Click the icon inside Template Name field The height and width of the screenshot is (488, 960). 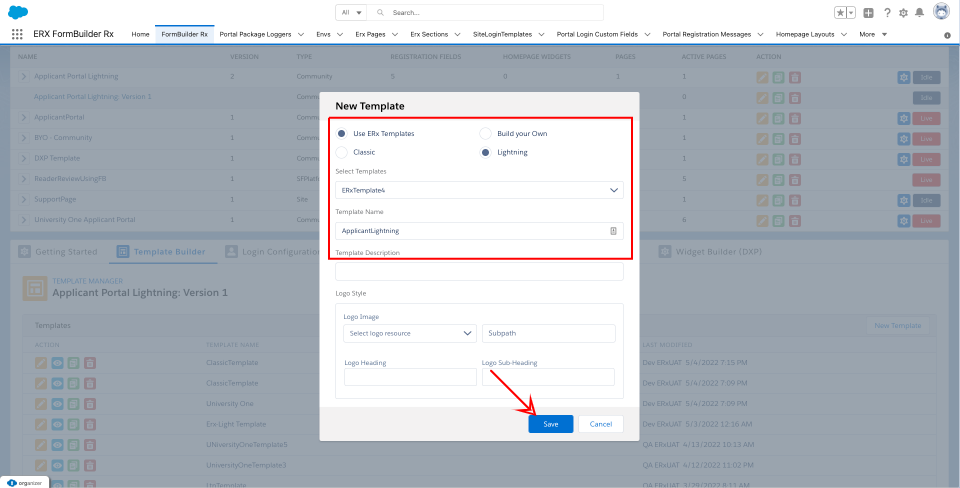pos(613,231)
